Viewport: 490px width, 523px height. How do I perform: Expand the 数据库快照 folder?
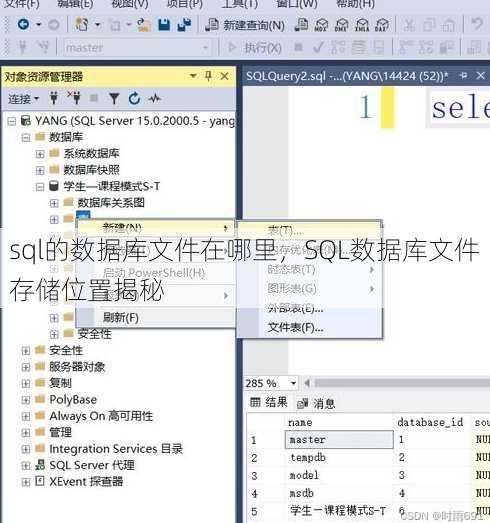tap(40, 170)
